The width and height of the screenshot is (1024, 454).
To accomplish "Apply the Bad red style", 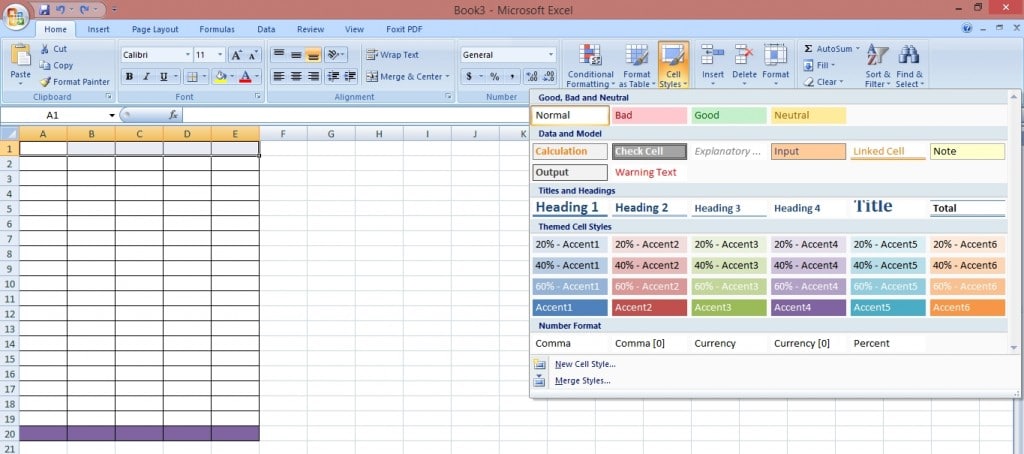I will [x=649, y=116].
